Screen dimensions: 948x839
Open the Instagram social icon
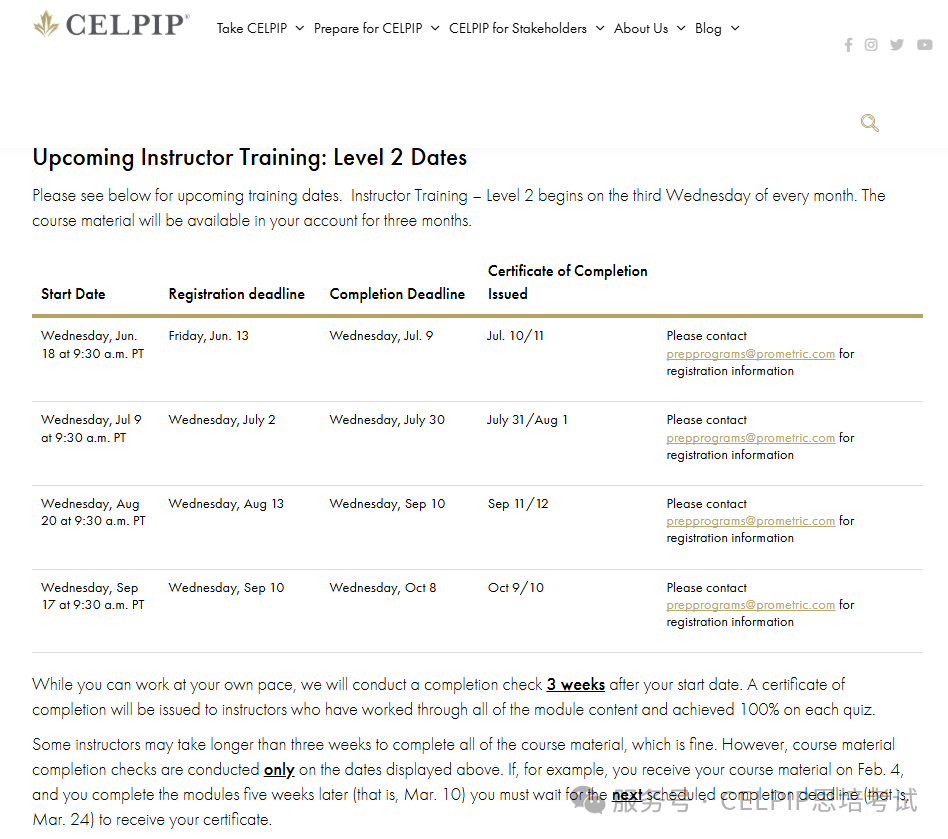pyautogui.click(x=871, y=45)
